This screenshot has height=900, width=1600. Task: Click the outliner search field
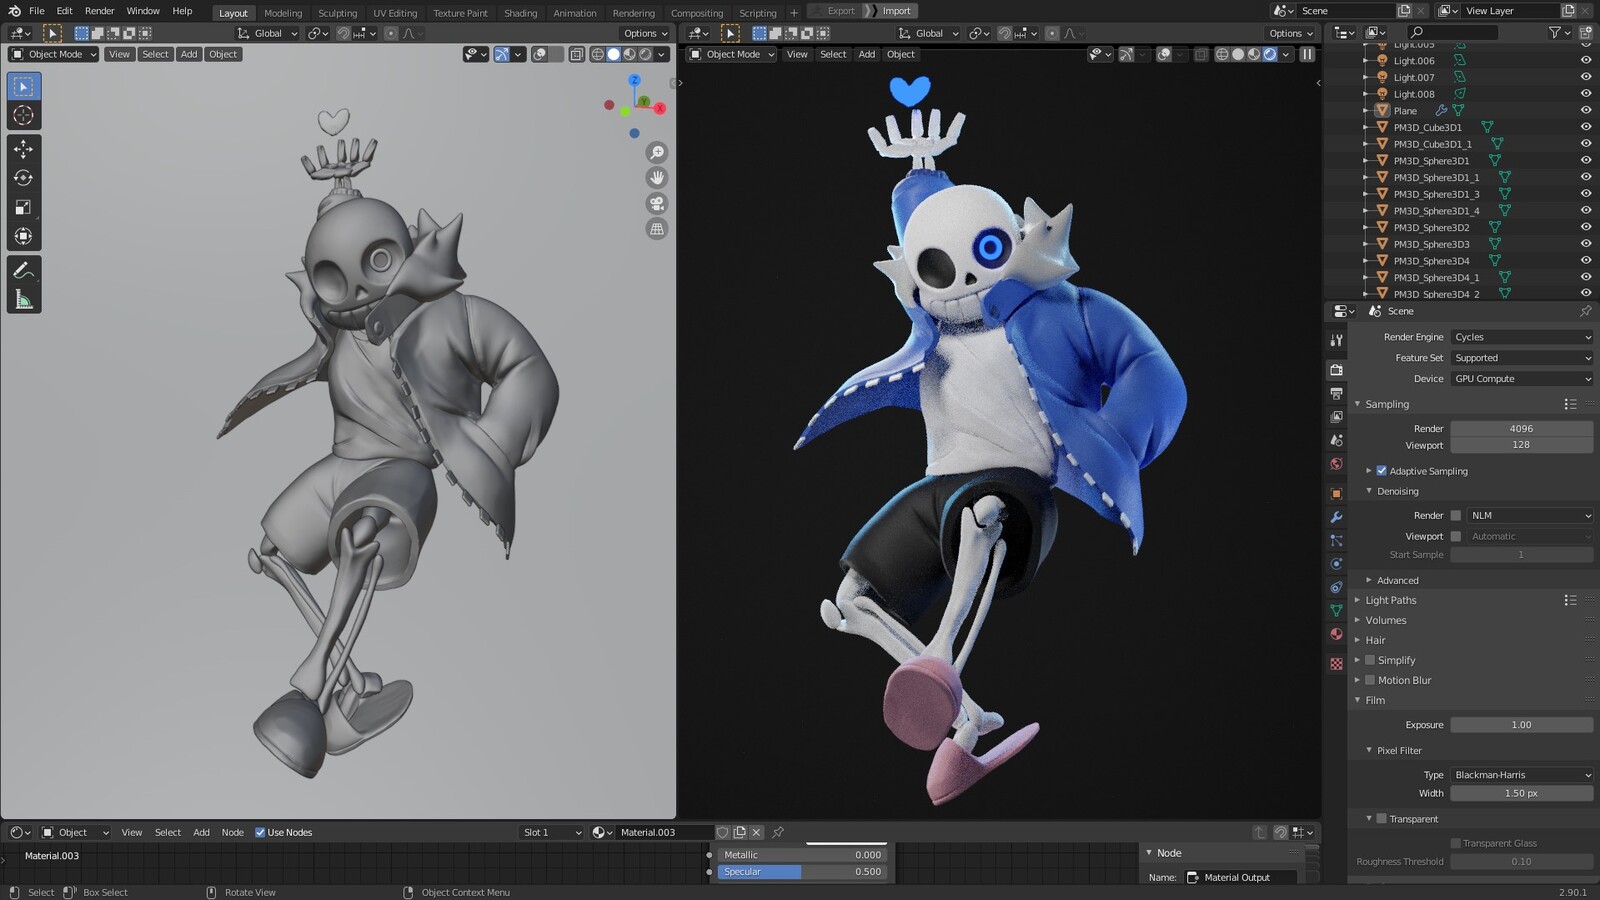pos(1451,33)
